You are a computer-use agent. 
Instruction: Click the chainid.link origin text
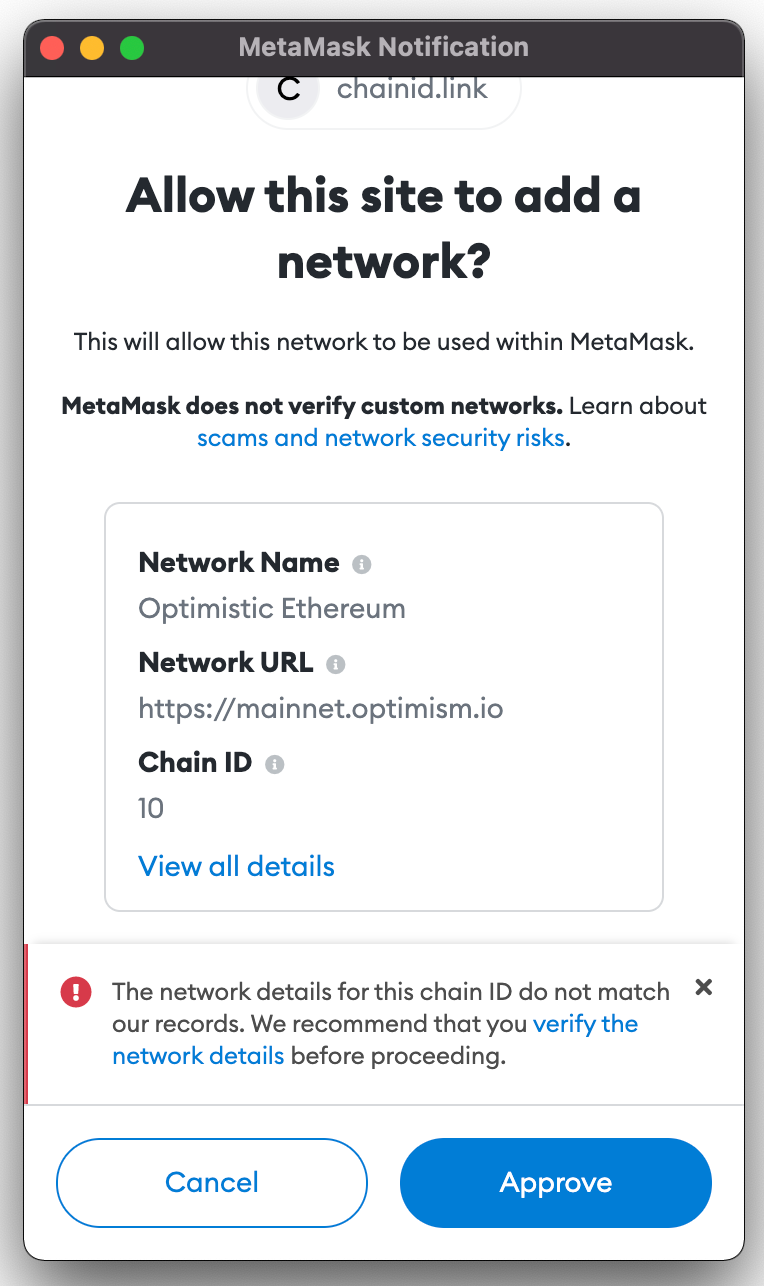click(412, 89)
